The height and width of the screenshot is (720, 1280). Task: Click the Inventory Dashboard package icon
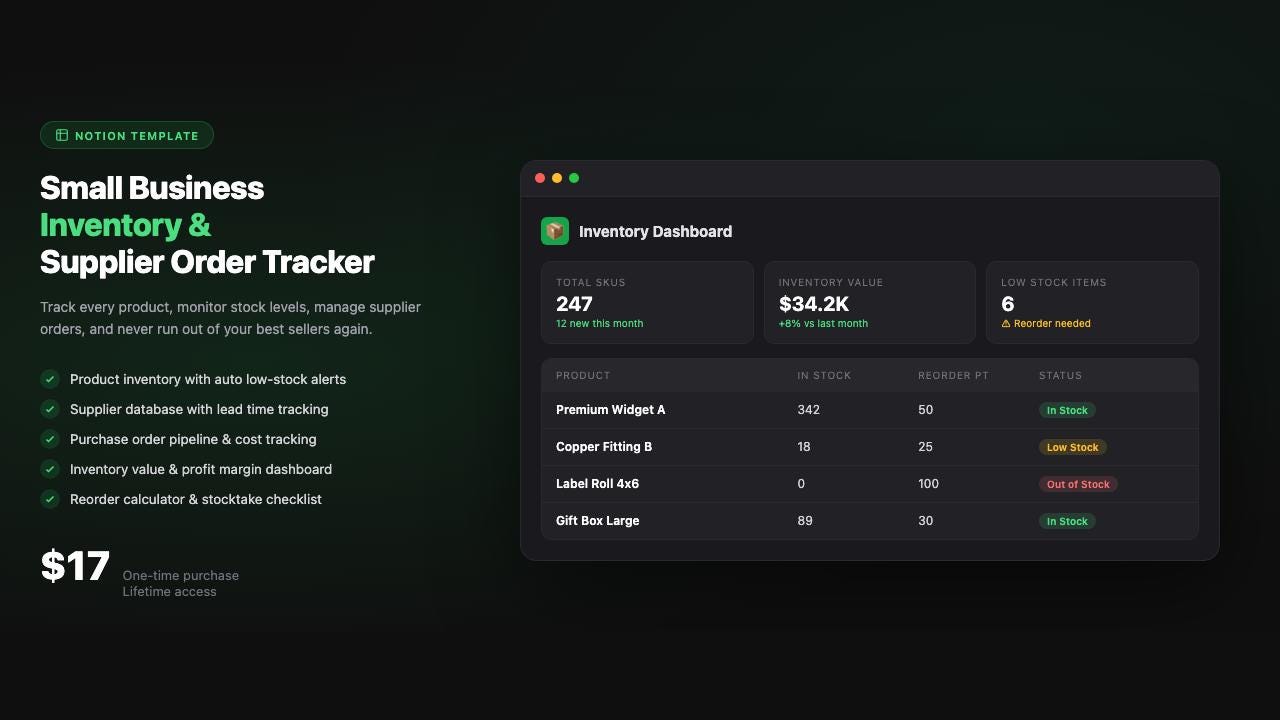[555, 231]
